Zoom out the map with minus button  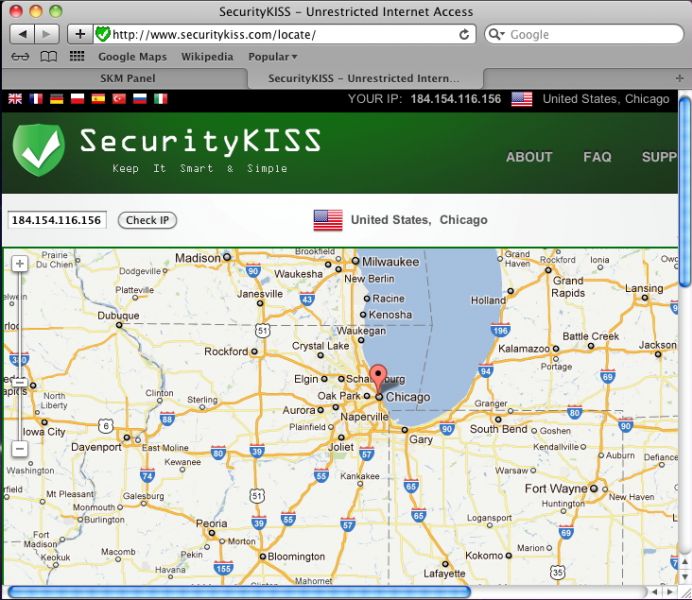click(19, 449)
